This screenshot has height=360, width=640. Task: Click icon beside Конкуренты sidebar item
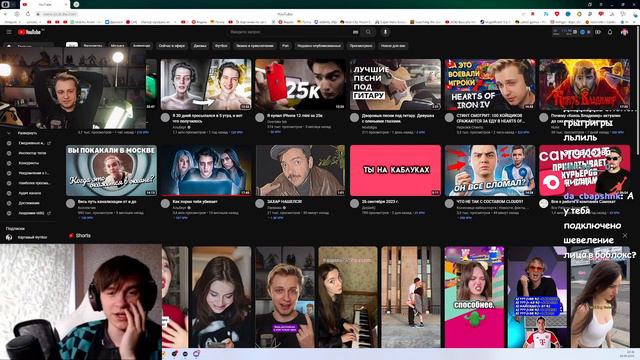[9, 163]
